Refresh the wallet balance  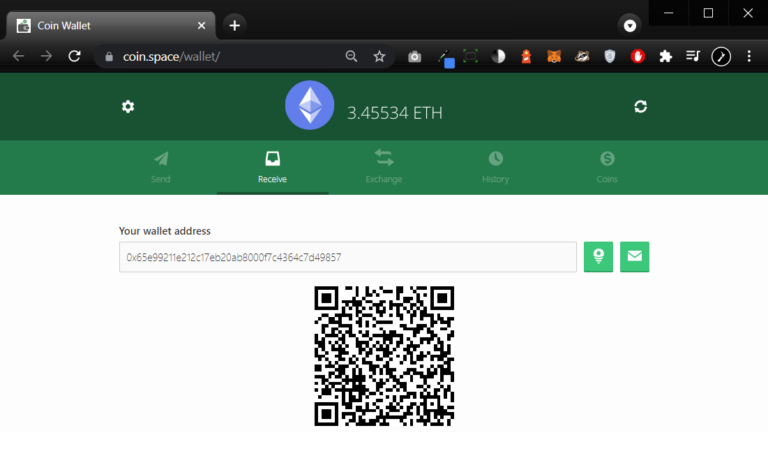[640, 106]
